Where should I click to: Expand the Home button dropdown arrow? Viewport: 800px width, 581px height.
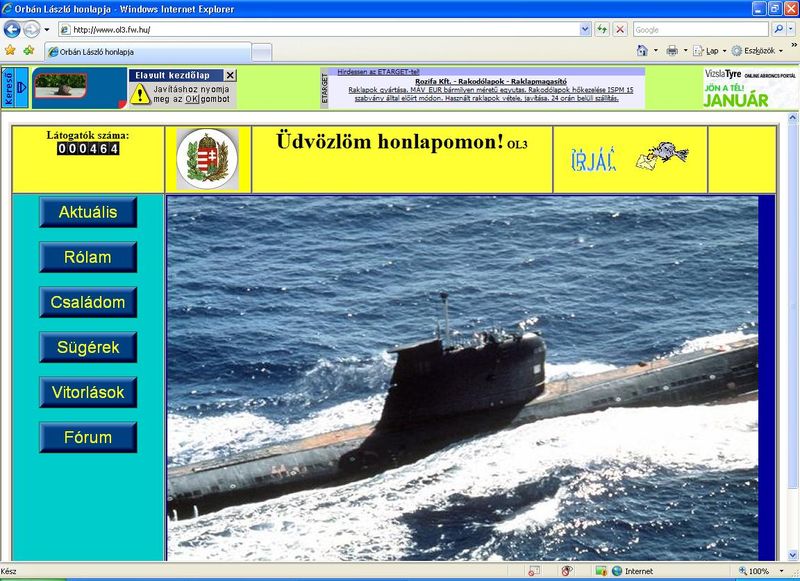click(x=656, y=50)
